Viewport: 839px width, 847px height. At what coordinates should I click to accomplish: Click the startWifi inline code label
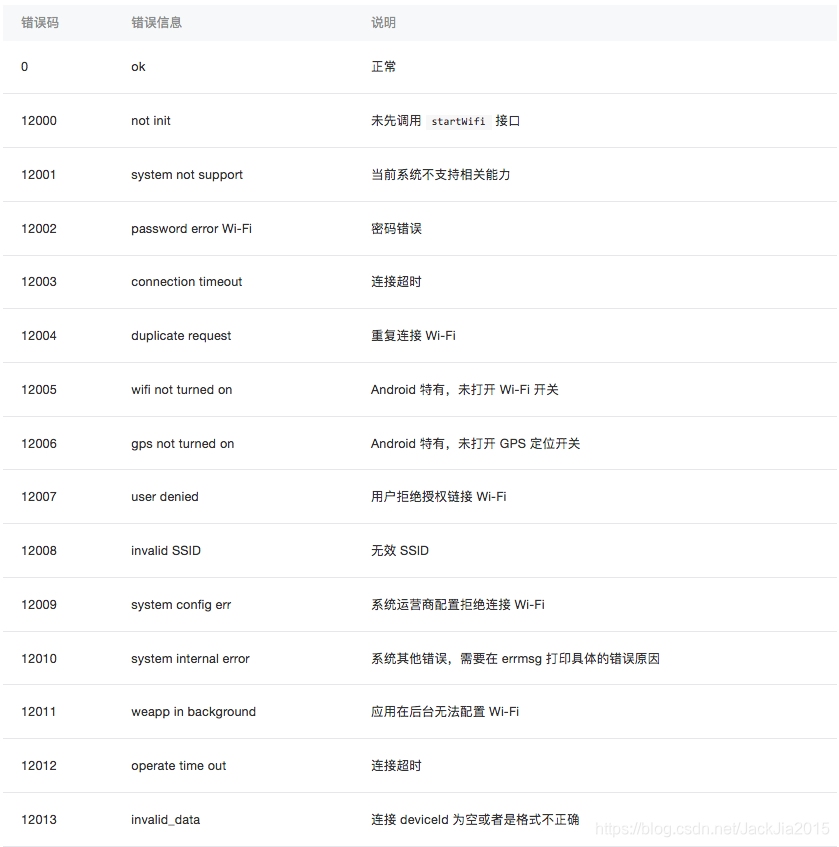click(x=459, y=122)
